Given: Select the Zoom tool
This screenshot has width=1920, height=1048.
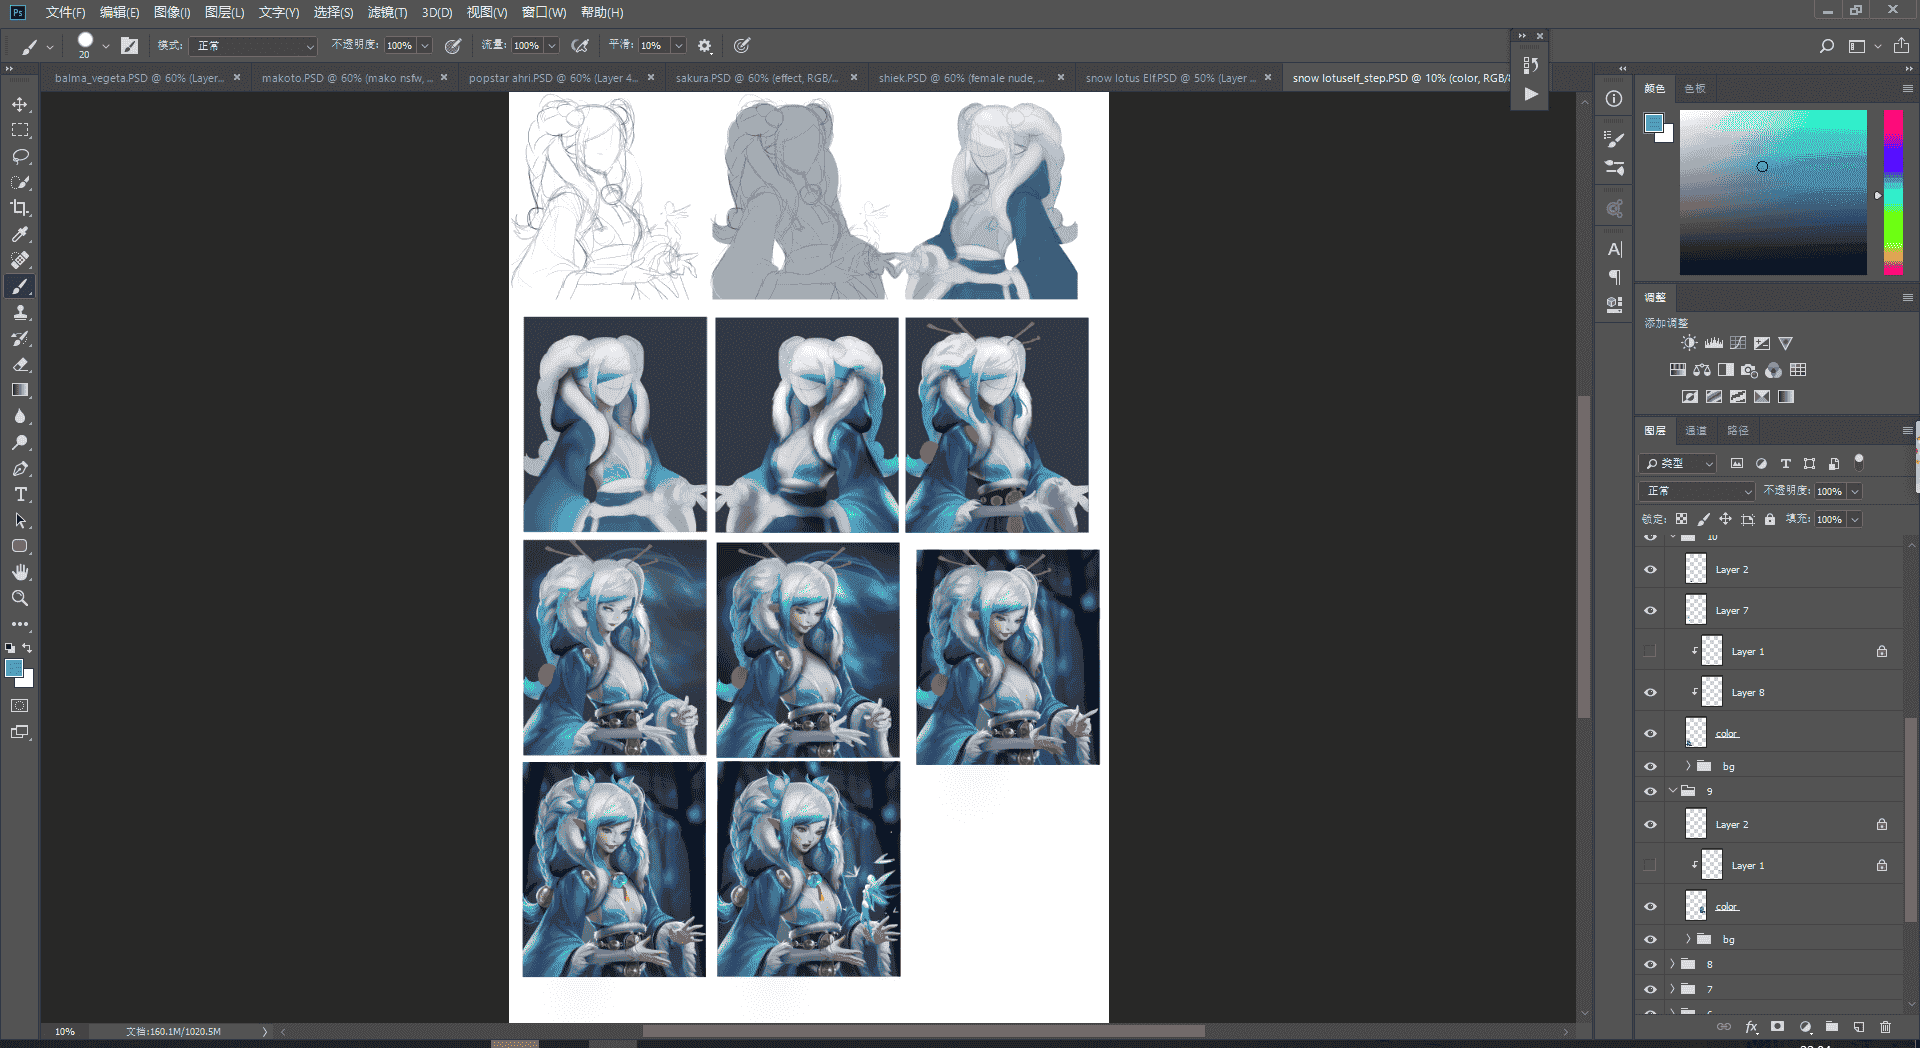Looking at the screenshot, I should [x=20, y=598].
